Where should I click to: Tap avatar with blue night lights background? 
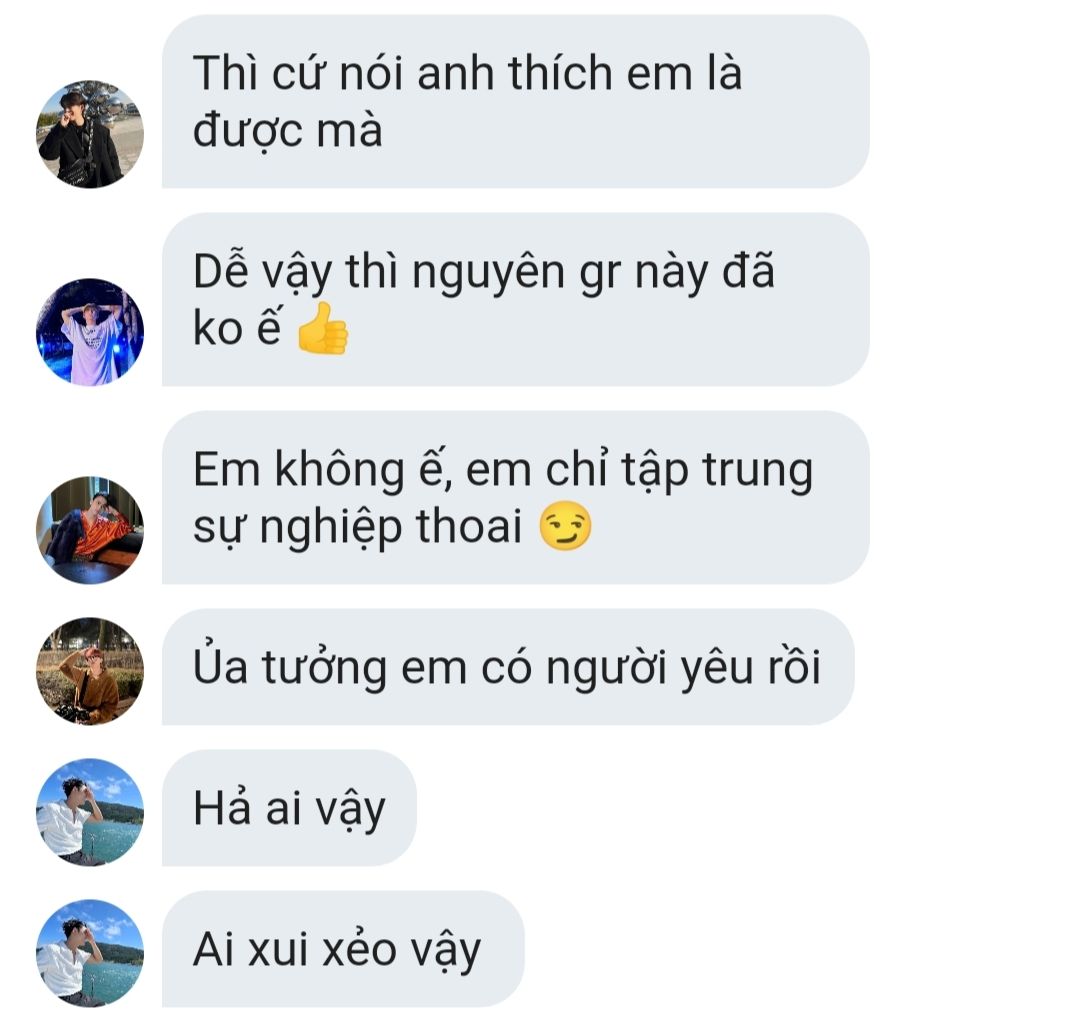90,332
